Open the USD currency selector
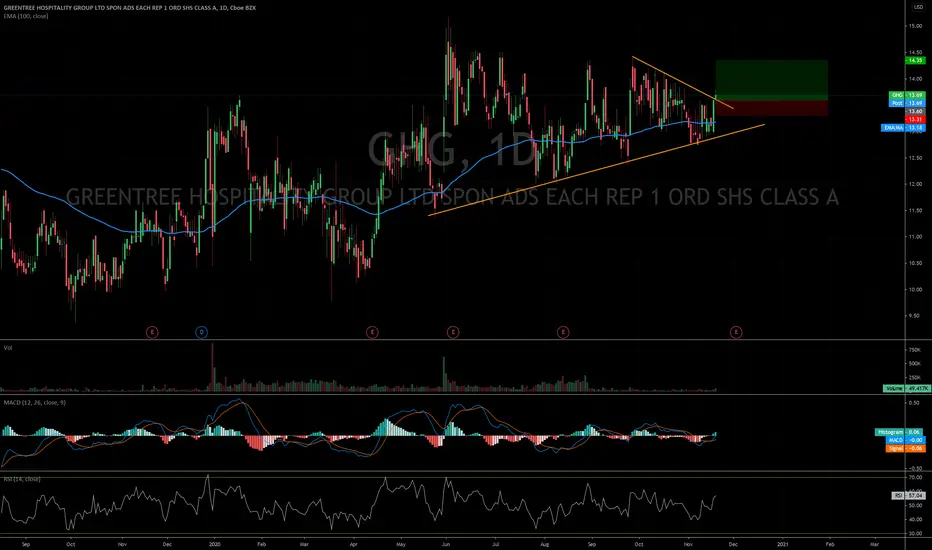932x550 pixels. point(917,7)
